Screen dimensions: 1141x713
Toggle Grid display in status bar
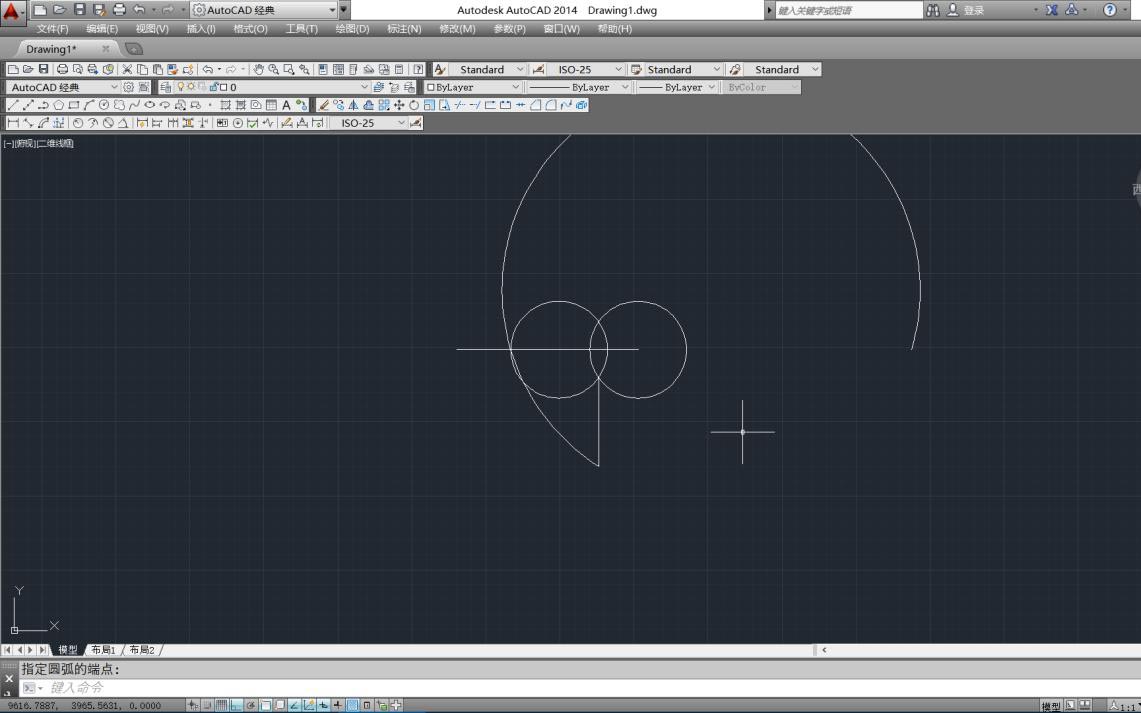(222, 706)
